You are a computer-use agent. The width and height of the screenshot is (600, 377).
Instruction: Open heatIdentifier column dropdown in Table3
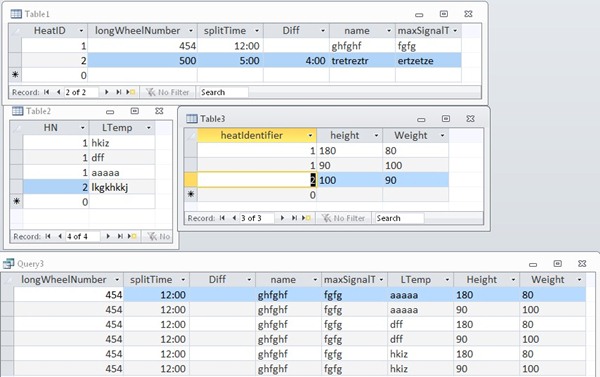click(x=310, y=135)
